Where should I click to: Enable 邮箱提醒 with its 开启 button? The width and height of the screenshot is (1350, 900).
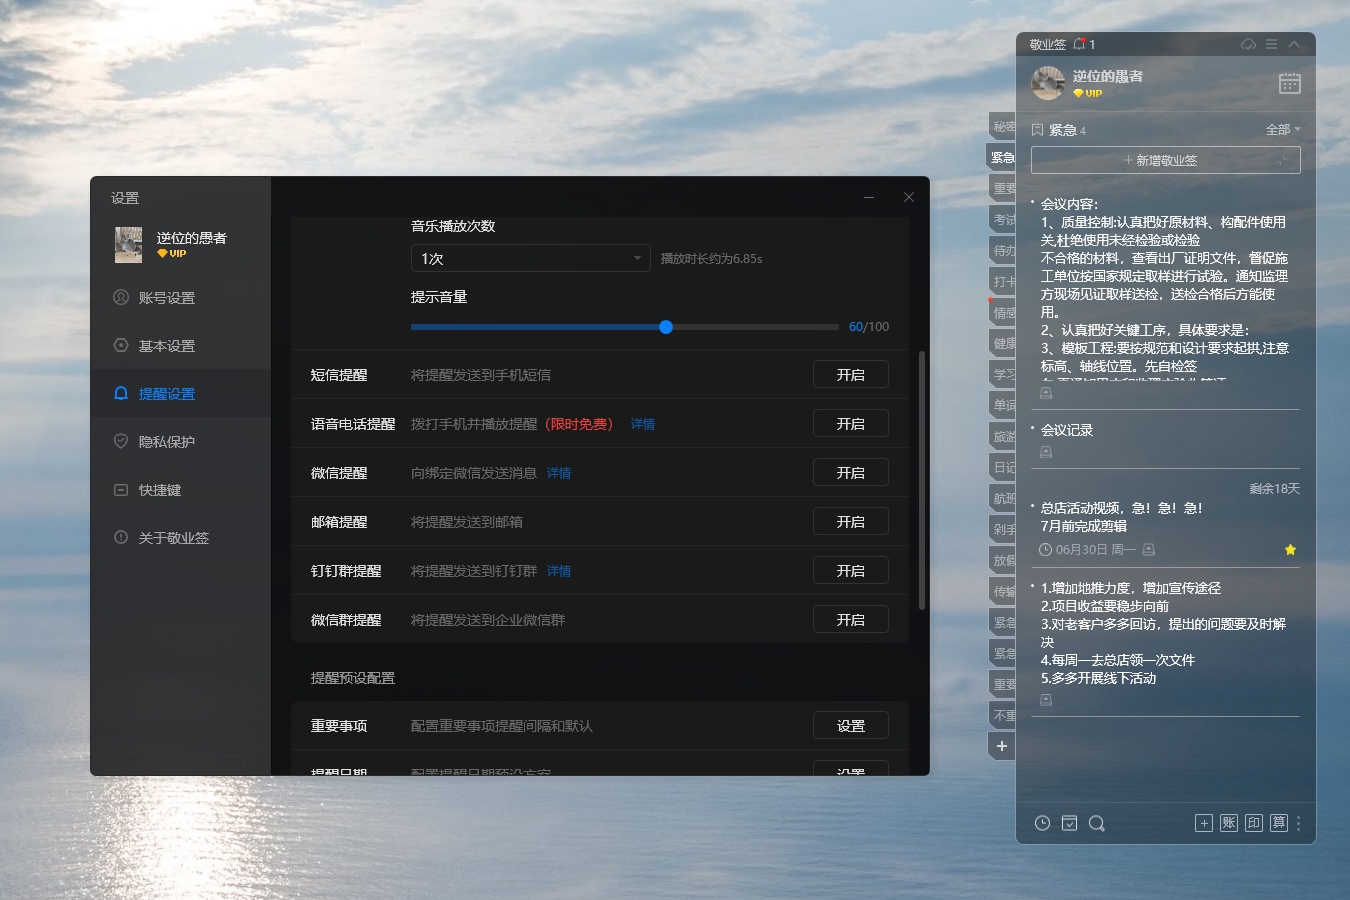[x=850, y=522]
